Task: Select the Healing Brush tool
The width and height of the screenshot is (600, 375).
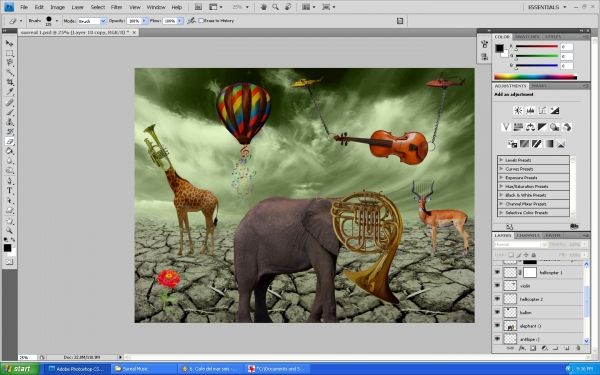Action: 9,103
